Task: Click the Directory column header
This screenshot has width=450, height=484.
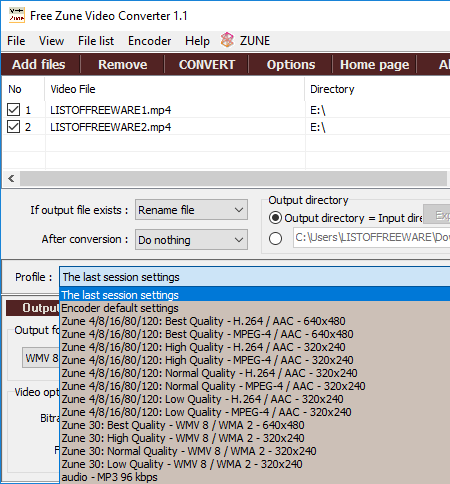Action: [377, 89]
